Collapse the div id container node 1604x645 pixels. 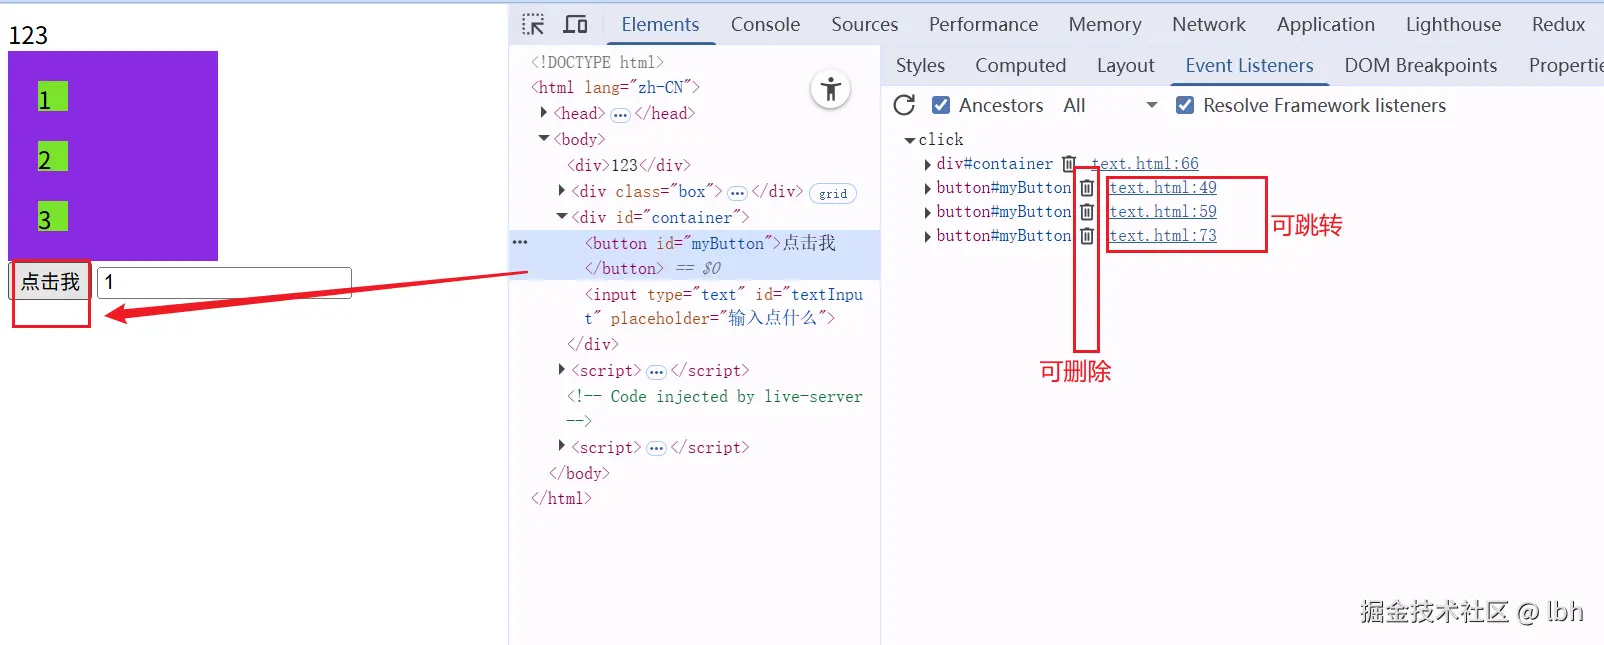pyautogui.click(x=561, y=217)
